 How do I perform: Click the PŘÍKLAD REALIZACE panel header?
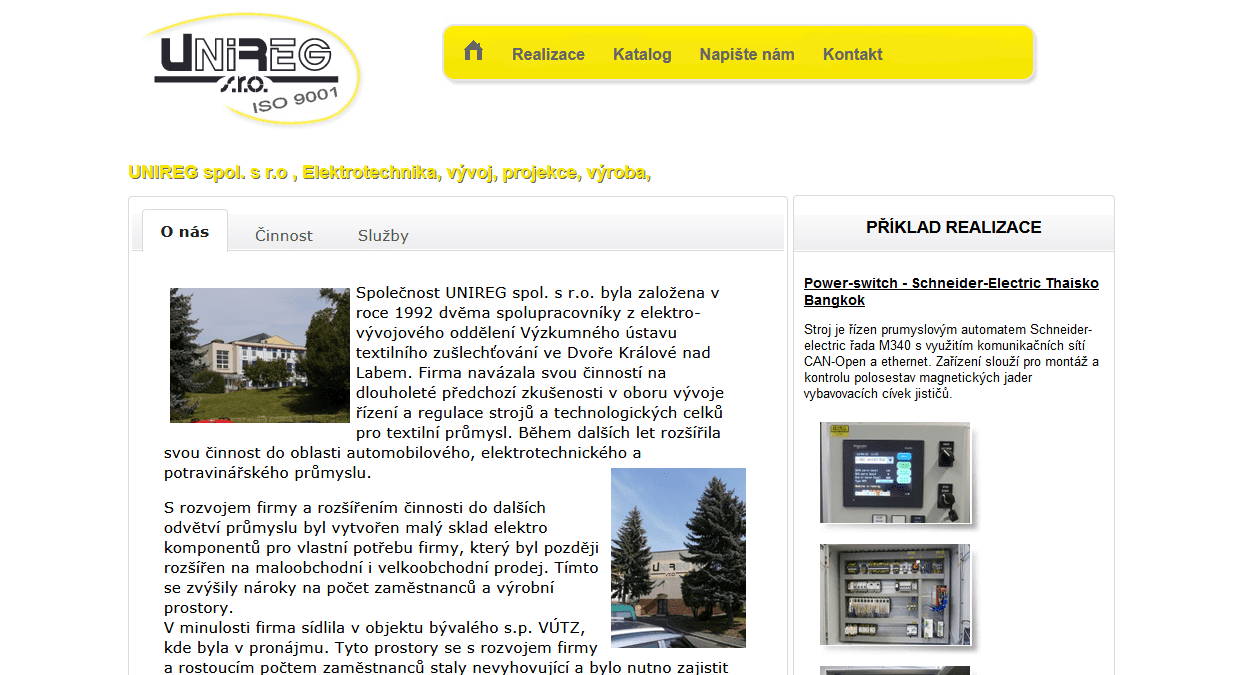(x=954, y=227)
